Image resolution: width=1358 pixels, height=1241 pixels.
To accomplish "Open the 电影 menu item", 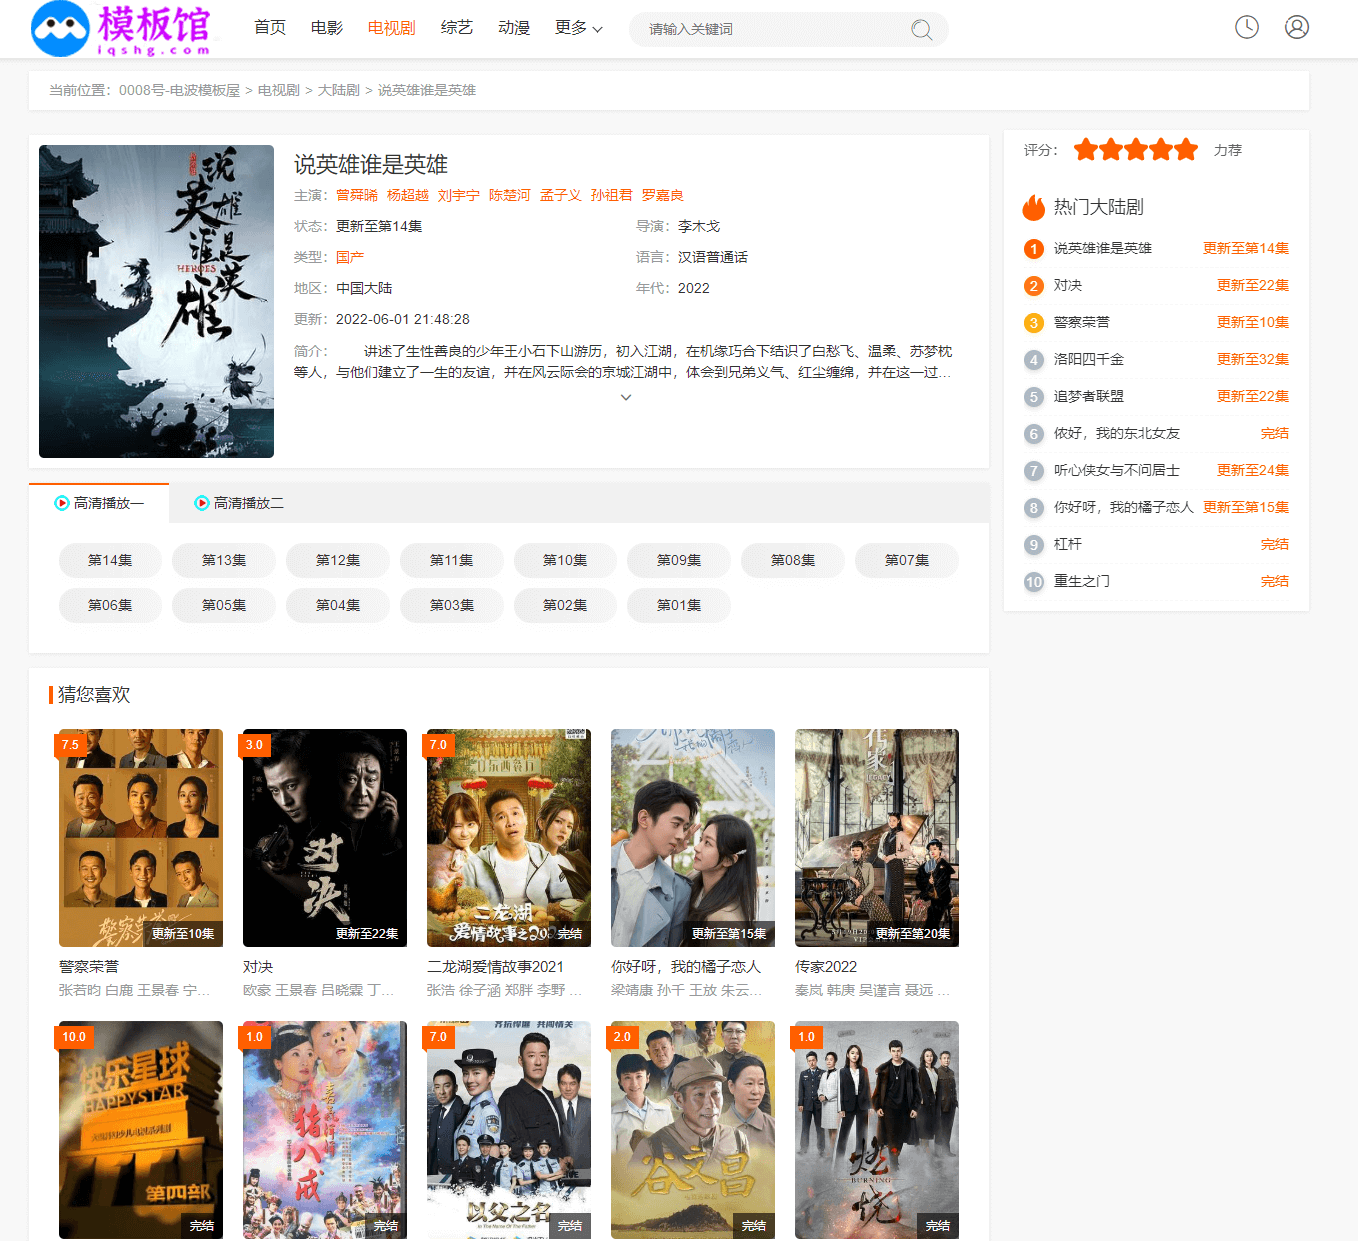I will tap(327, 28).
